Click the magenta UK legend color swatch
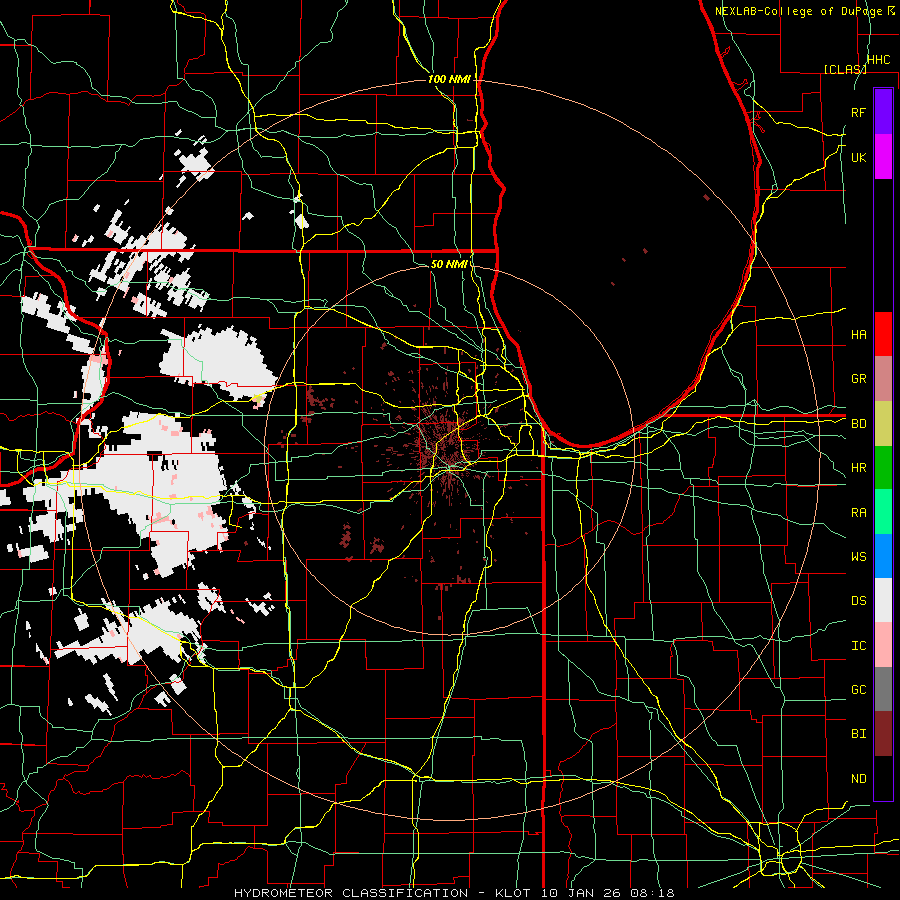The width and height of the screenshot is (900, 900). [883, 157]
